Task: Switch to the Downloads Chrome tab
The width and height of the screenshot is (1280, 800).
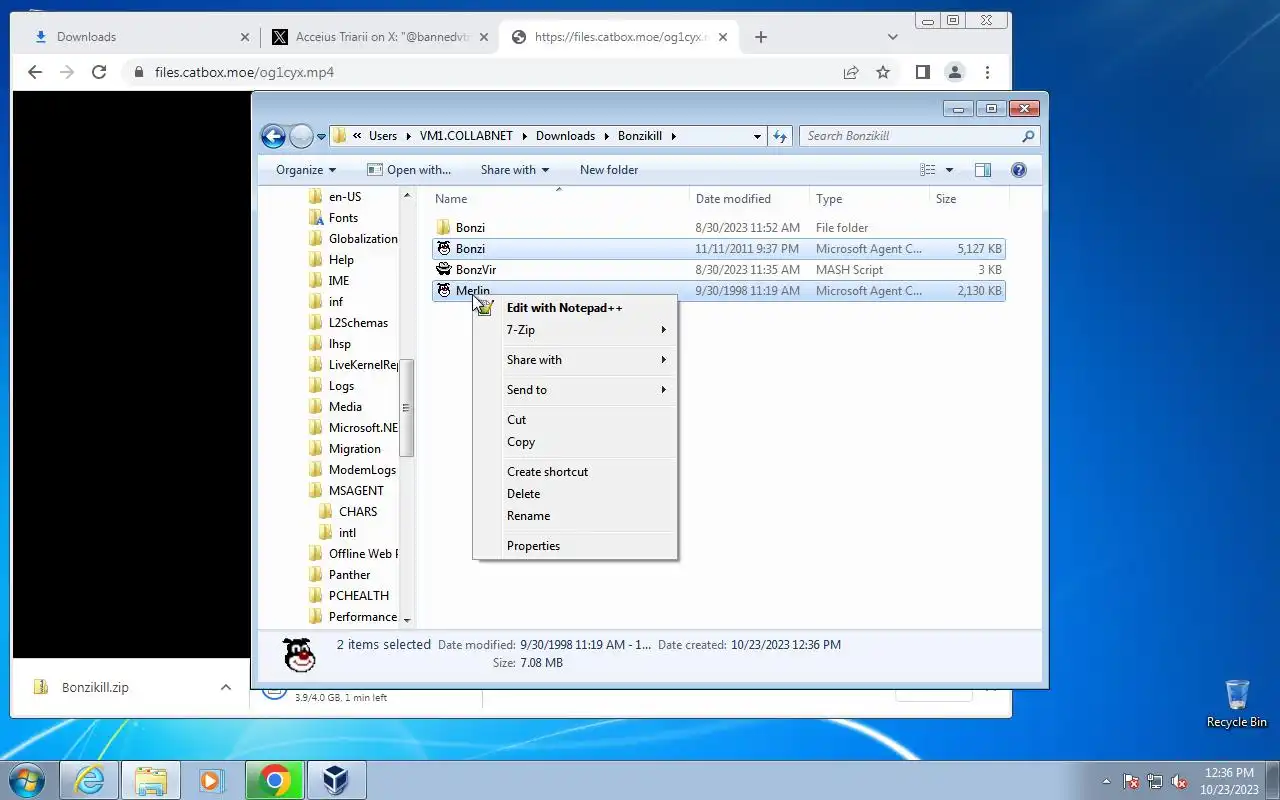Action: pos(140,37)
